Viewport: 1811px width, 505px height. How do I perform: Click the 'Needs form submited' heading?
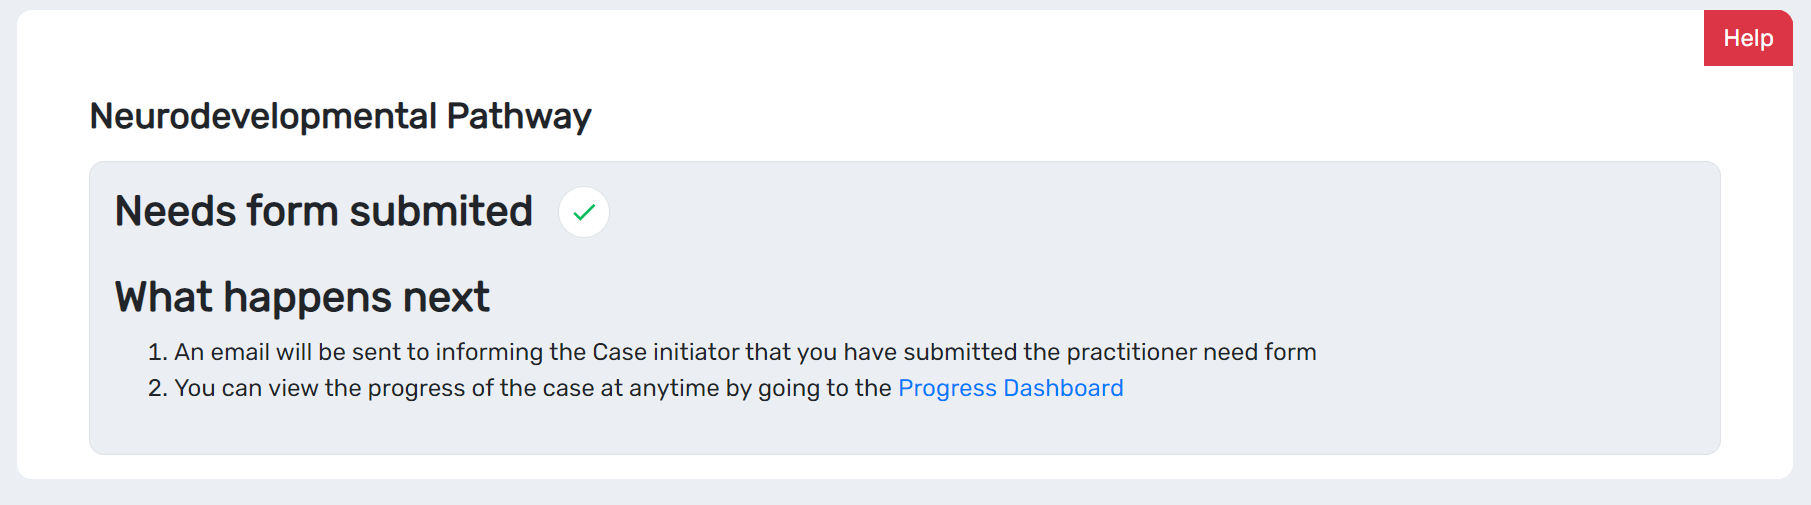point(323,212)
